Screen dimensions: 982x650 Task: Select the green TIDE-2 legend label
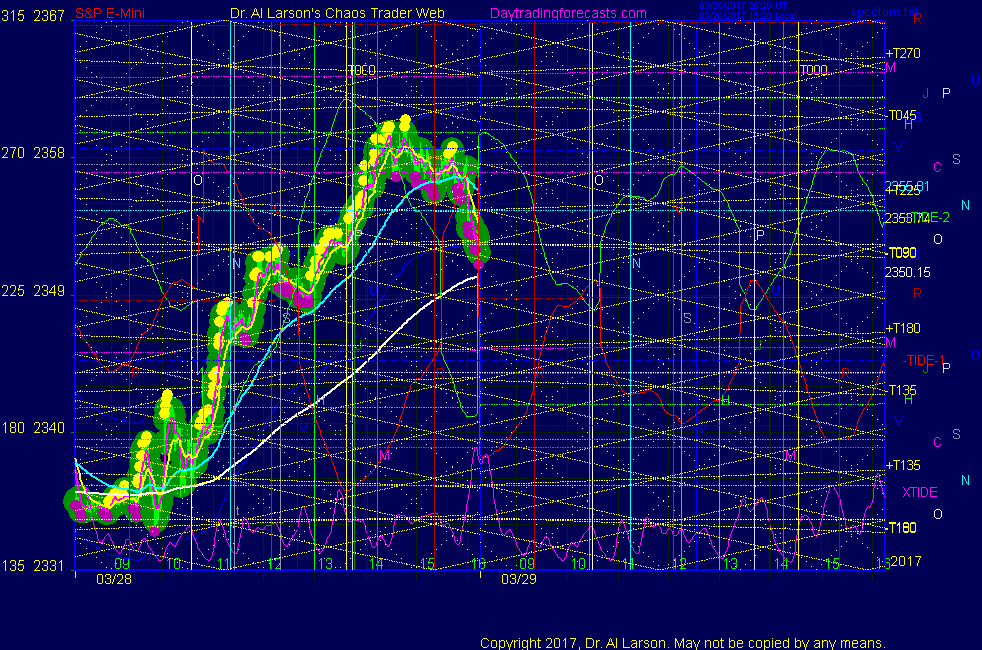pos(930,217)
